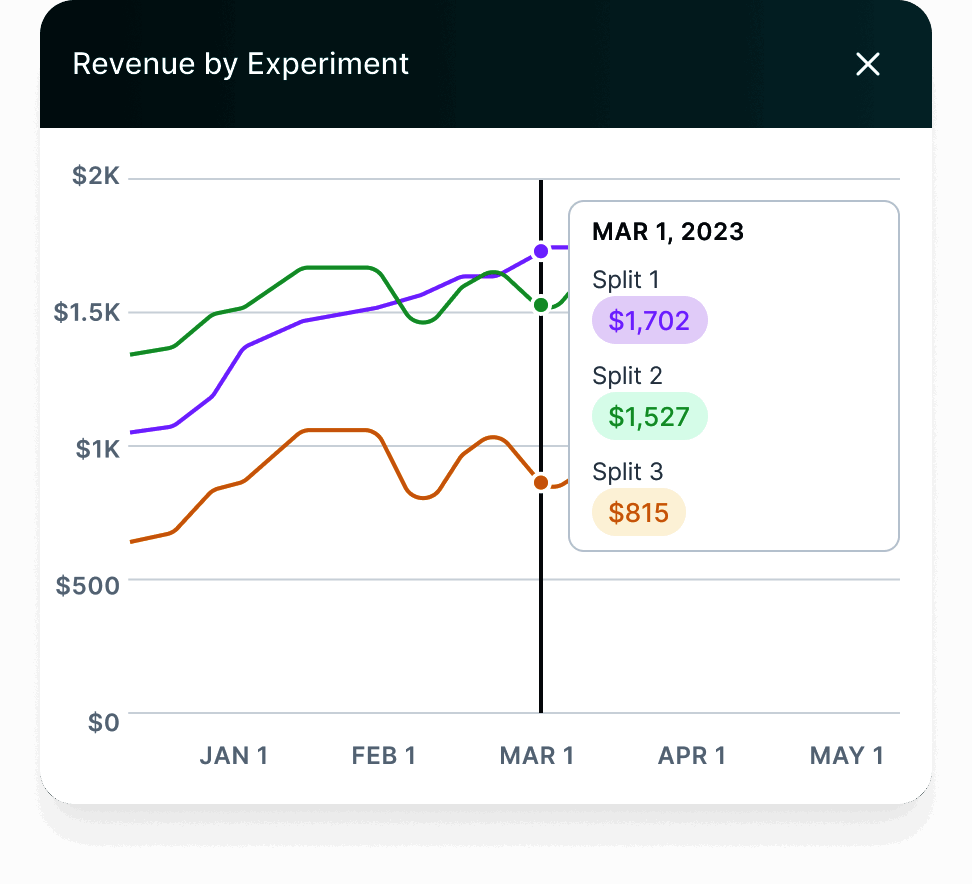
Task: Click the $0 y-axis label
Action: [x=103, y=722]
